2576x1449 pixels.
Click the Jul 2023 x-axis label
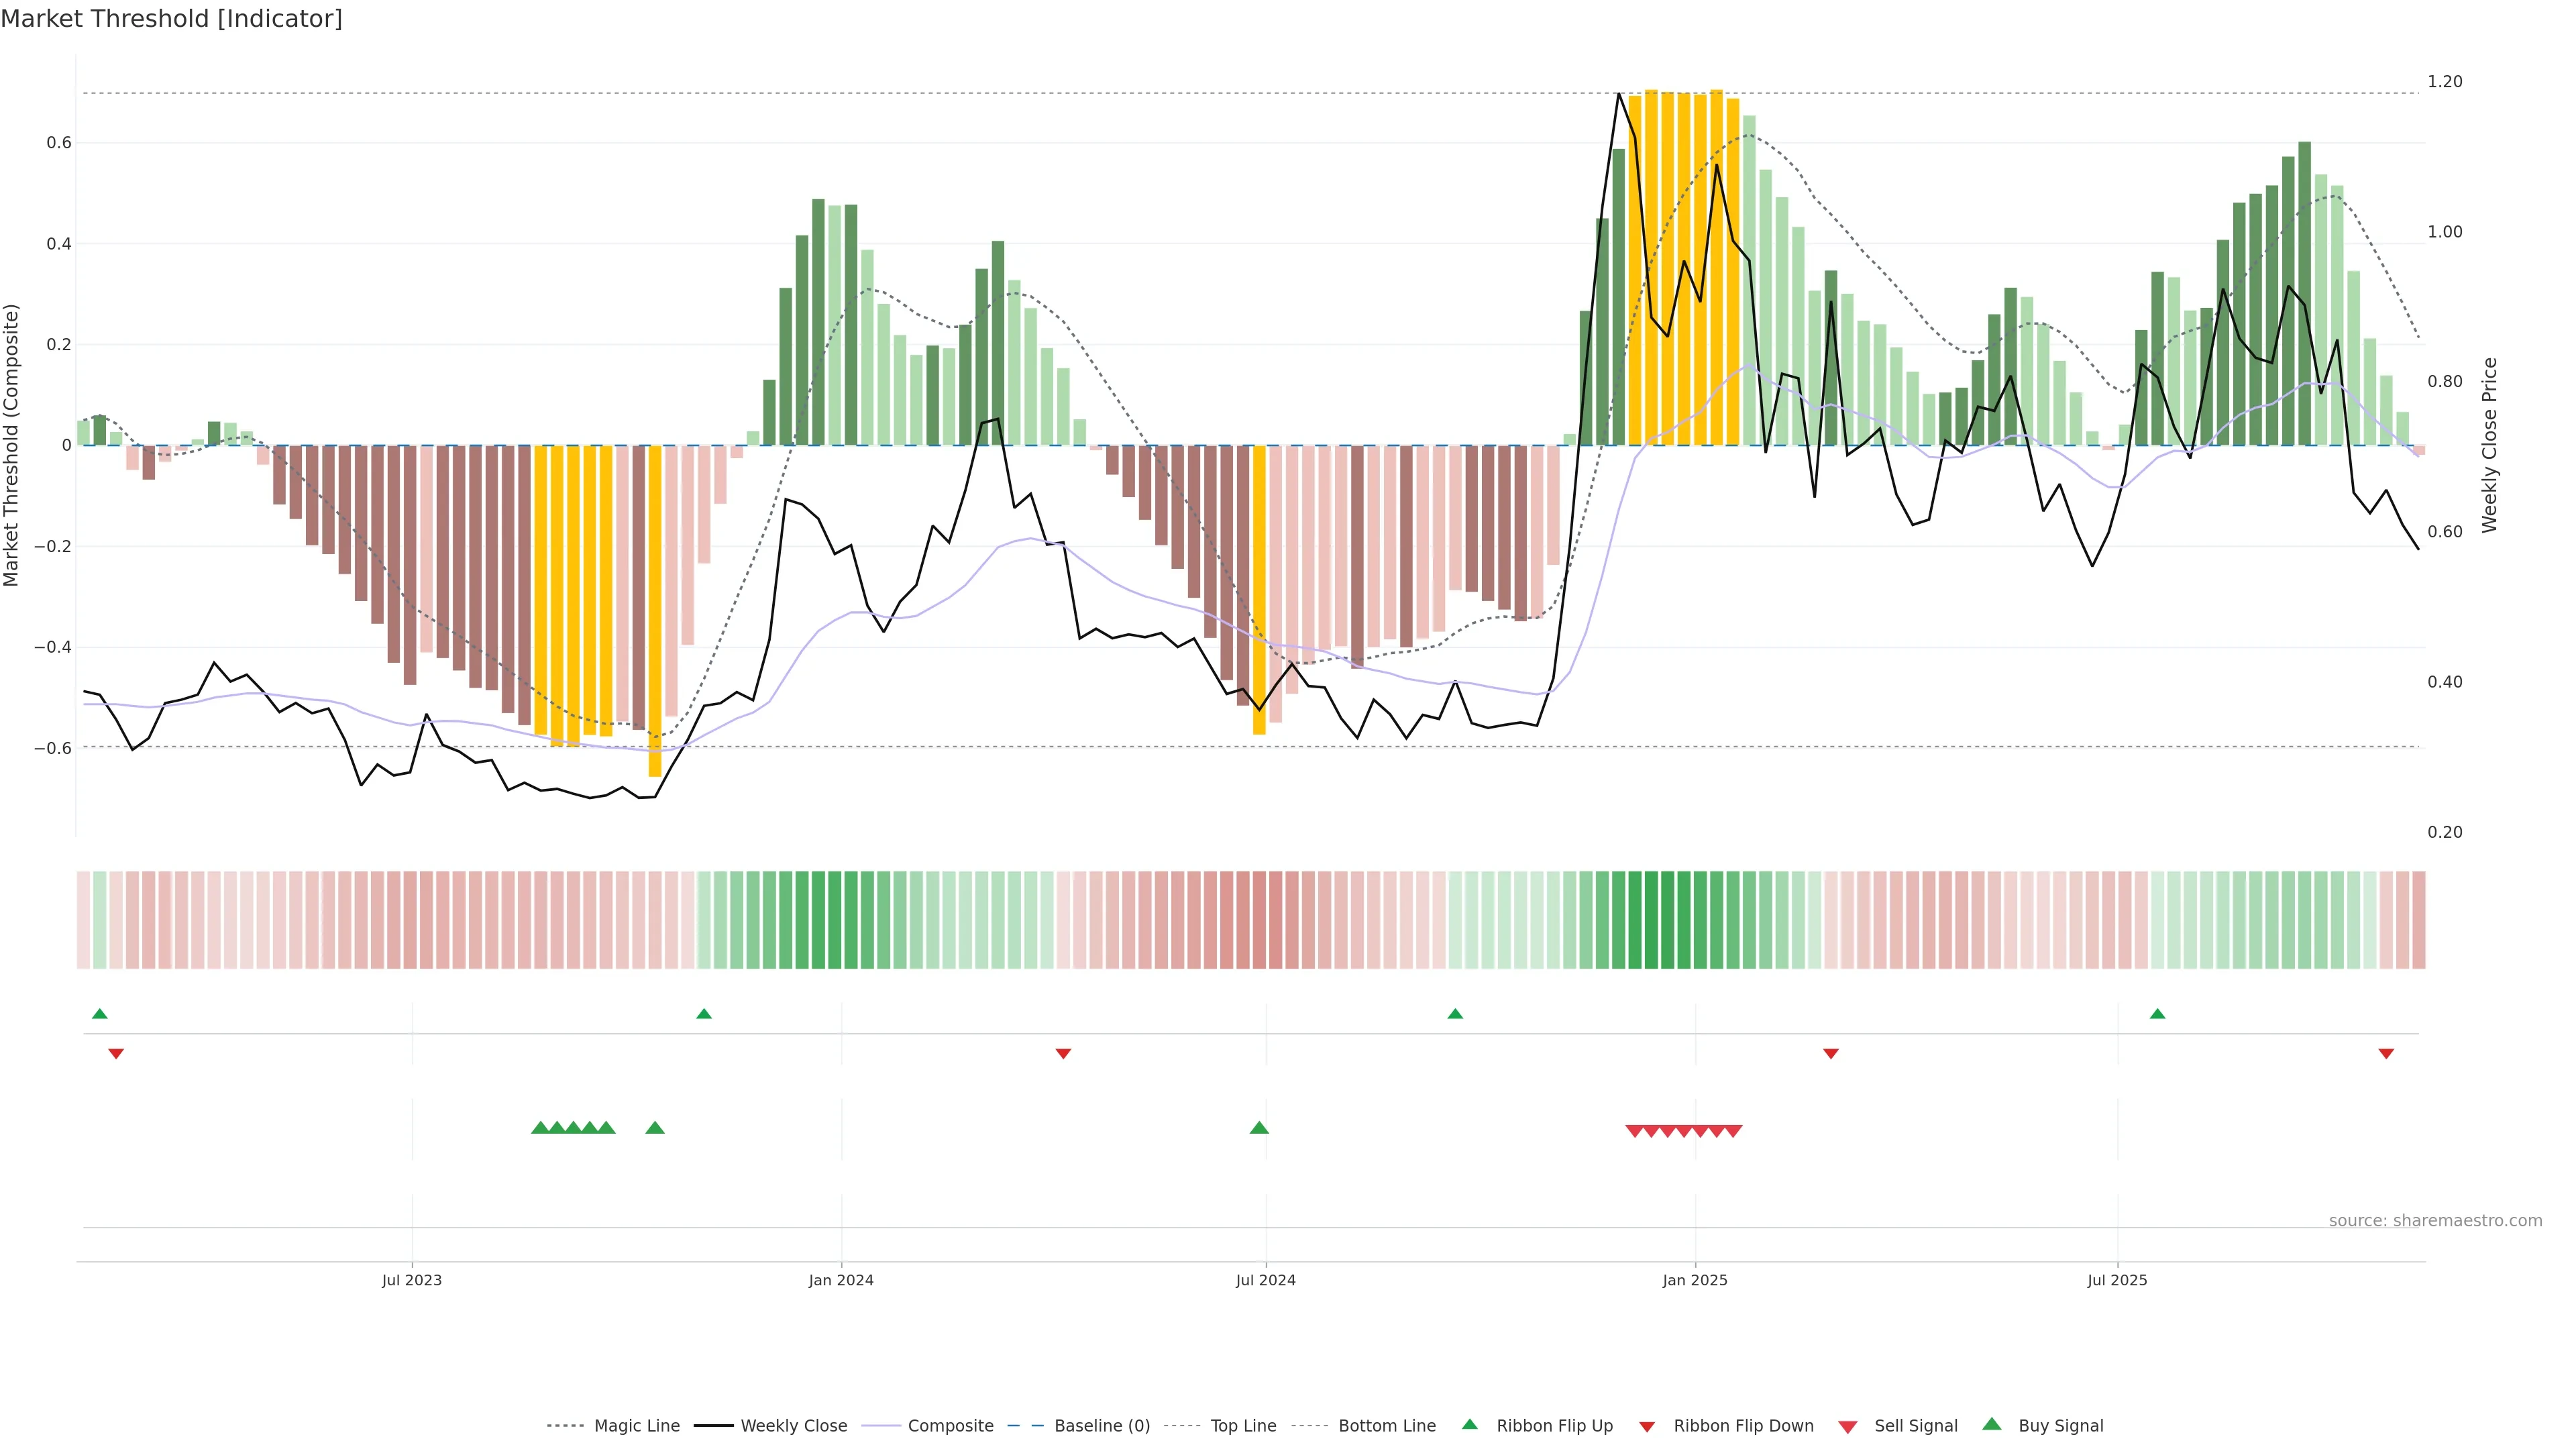(x=411, y=1280)
